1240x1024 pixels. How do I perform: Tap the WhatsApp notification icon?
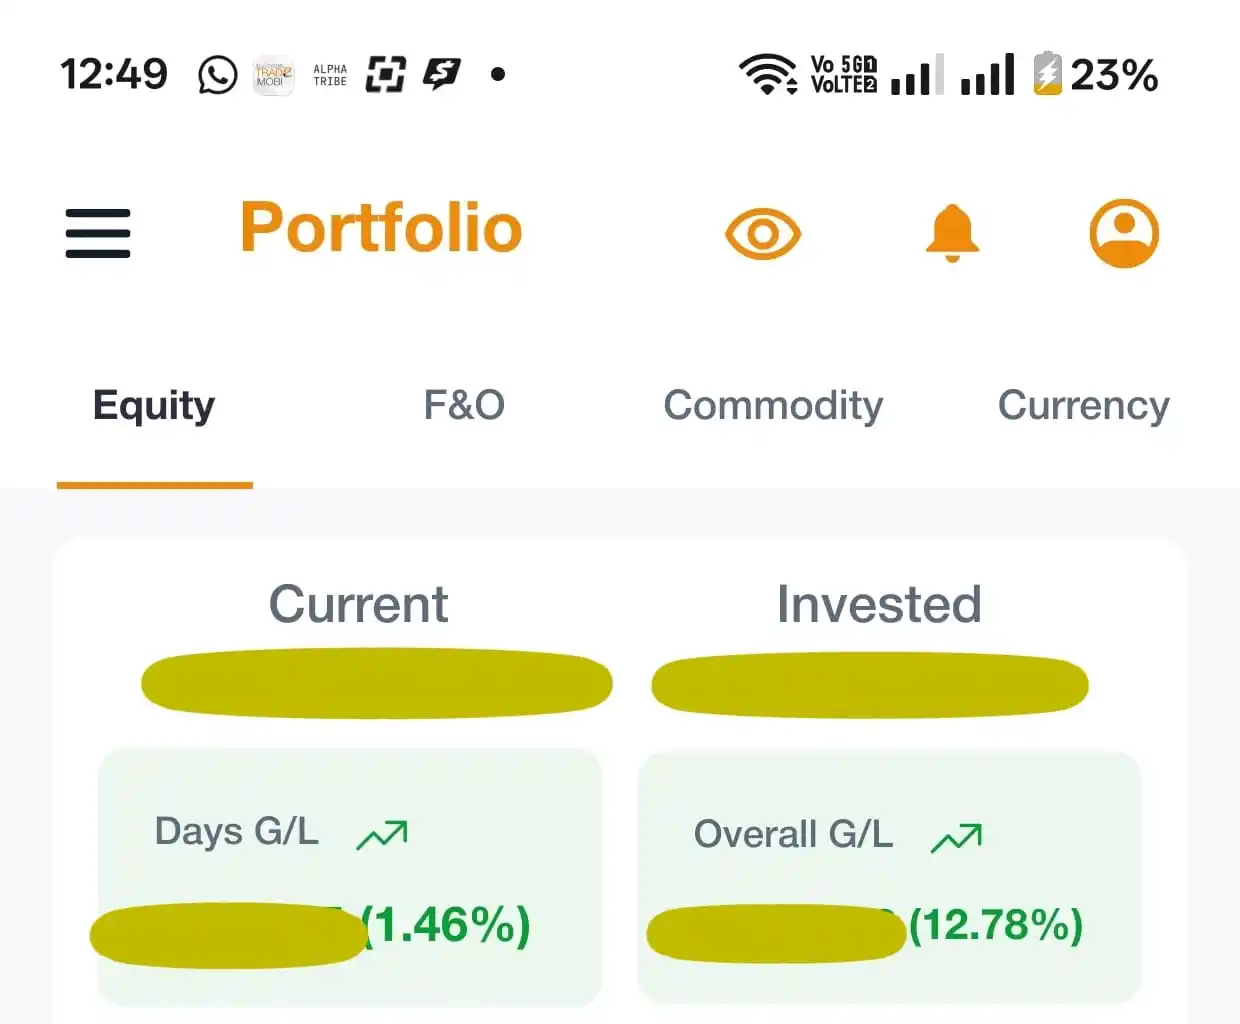[218, 75]
